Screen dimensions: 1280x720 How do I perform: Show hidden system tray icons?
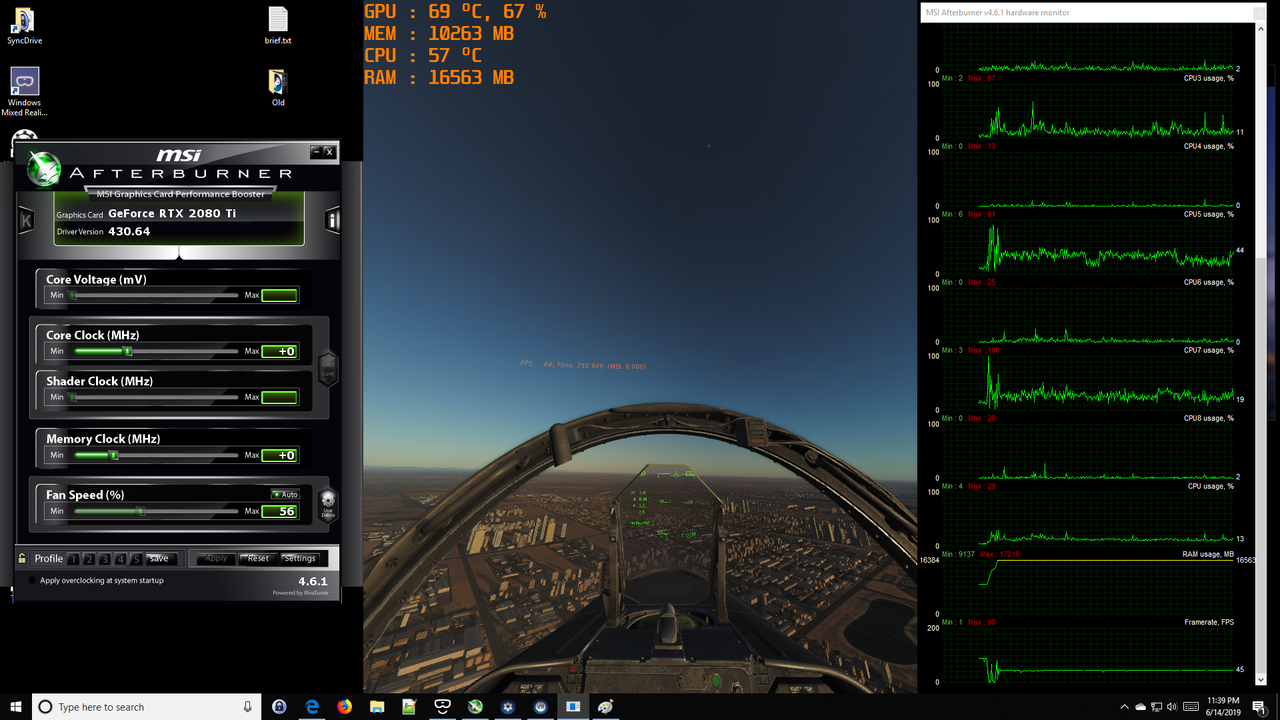(x=1124, y=707)
